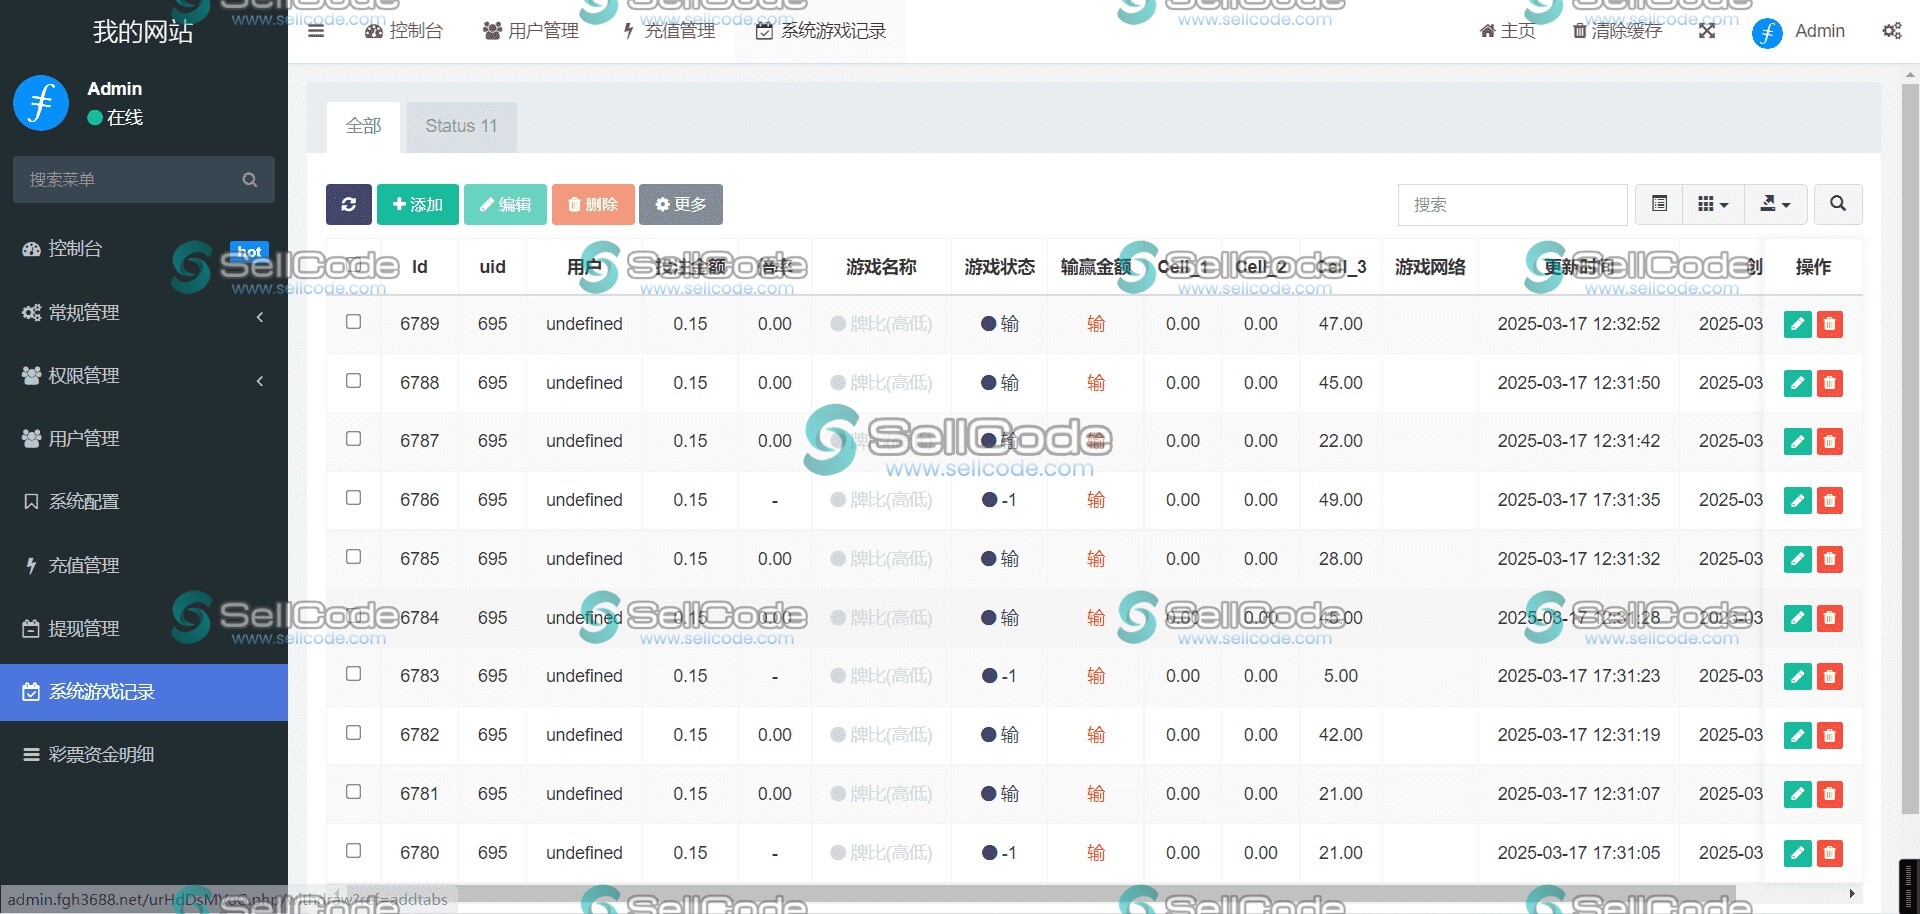Click the search magnifier button beside export
Screen dimensions: 1920x914
click(1837, 204)
